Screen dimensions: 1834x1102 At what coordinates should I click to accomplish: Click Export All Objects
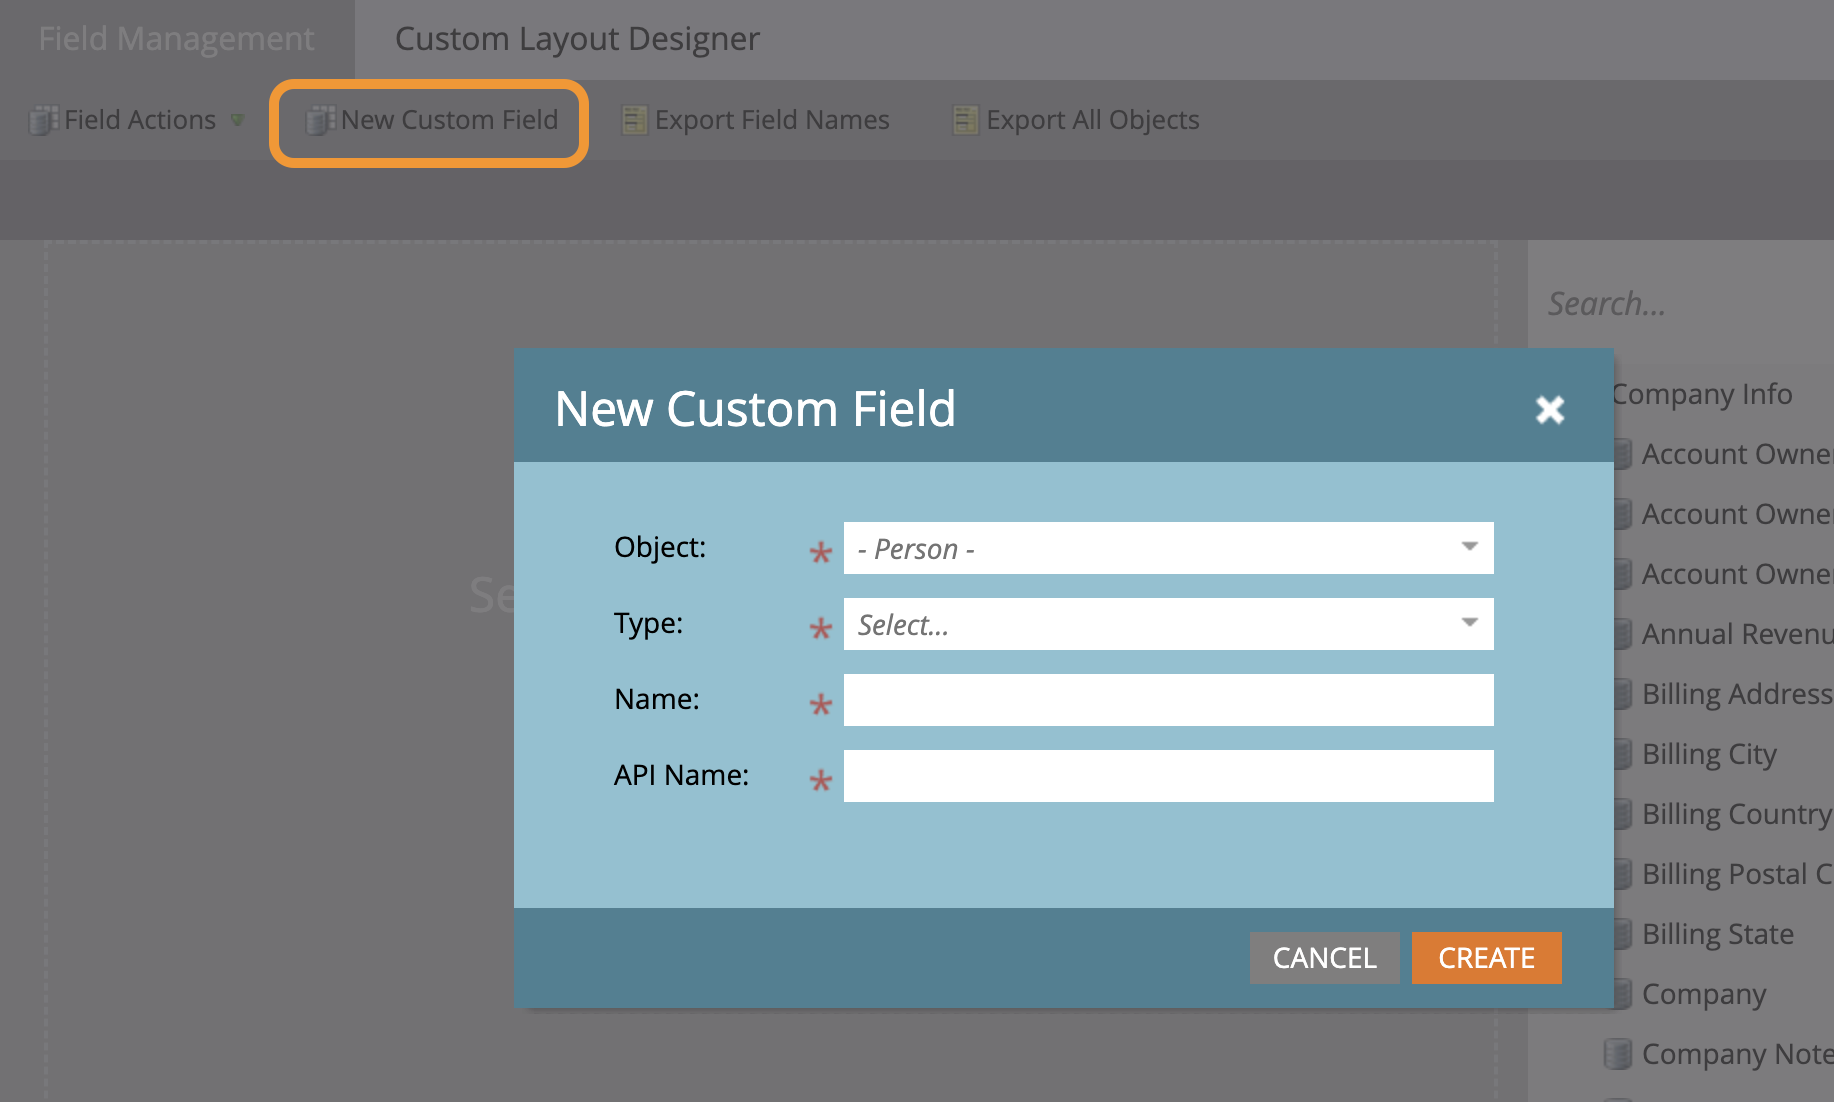pyautogui.click(x=1075, y=120)
